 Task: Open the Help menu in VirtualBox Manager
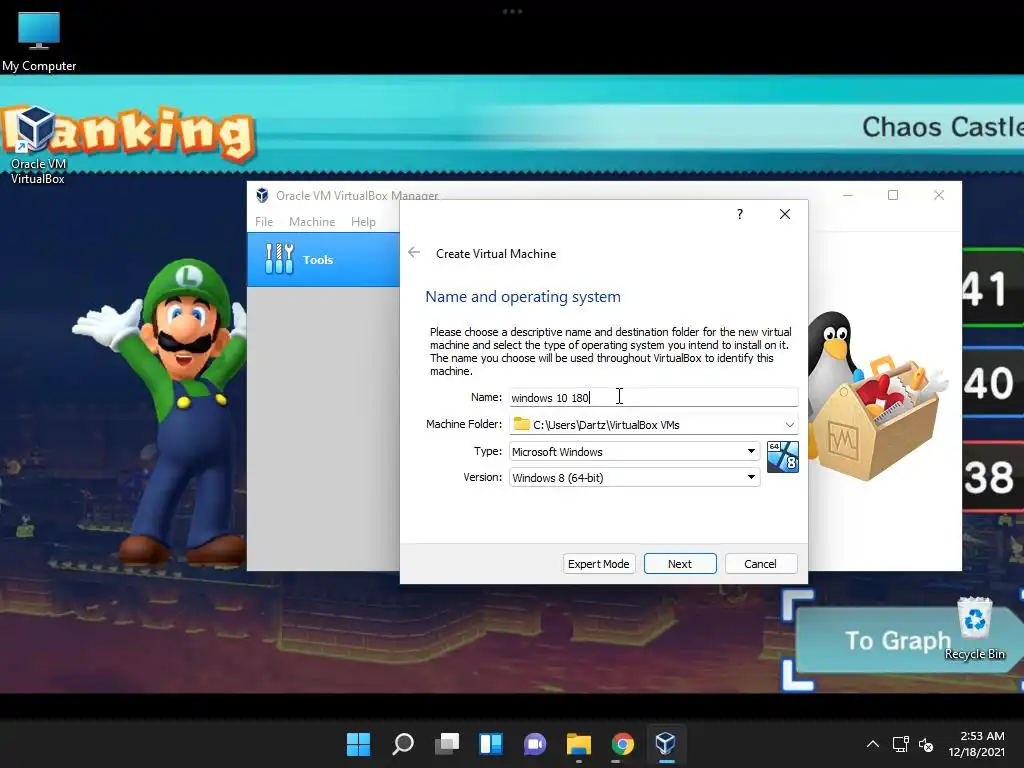363,221
